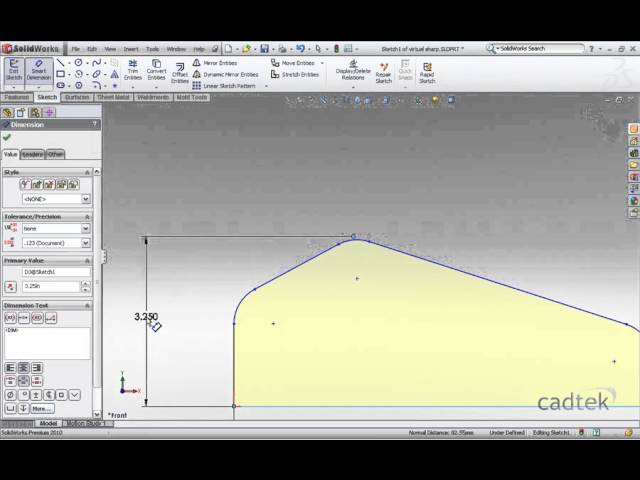Toggle left justify dimension text
Image resolution: width=640 pixels, height=480 pixels.
tap(10, 368)
